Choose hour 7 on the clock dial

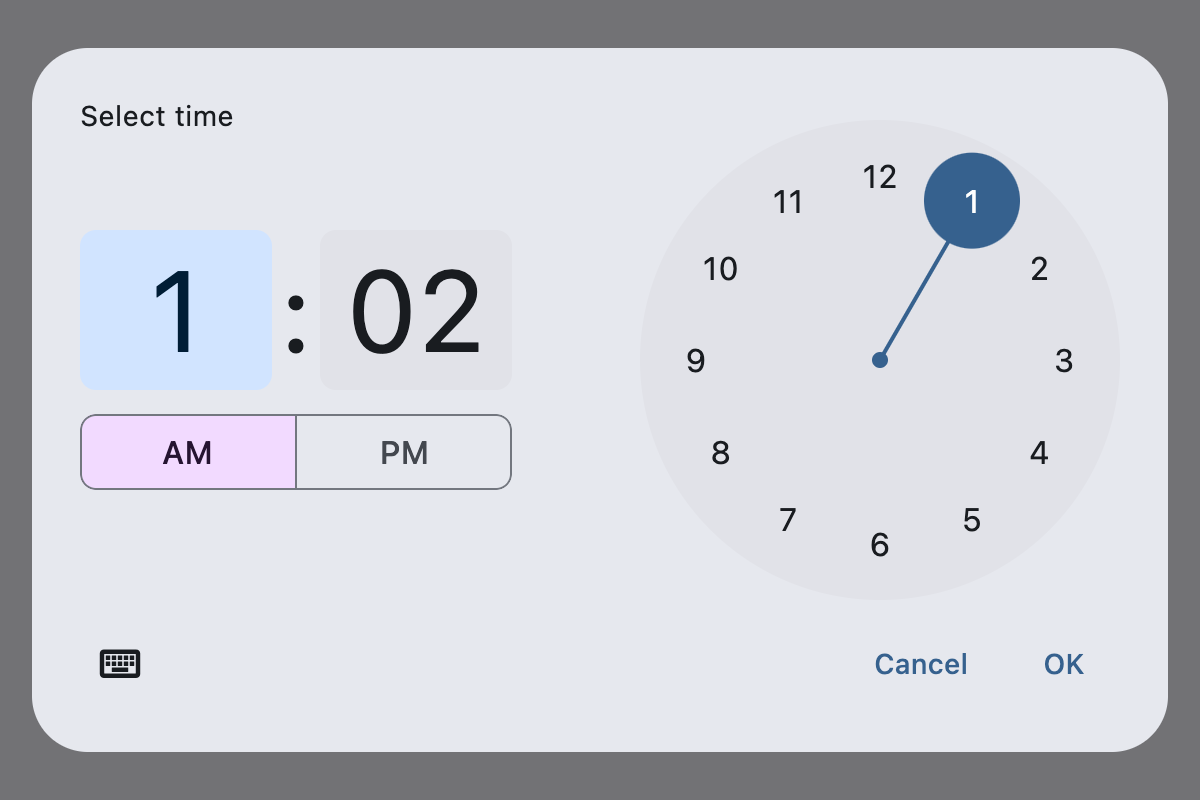pyautogui.click(x=787, y=519)
